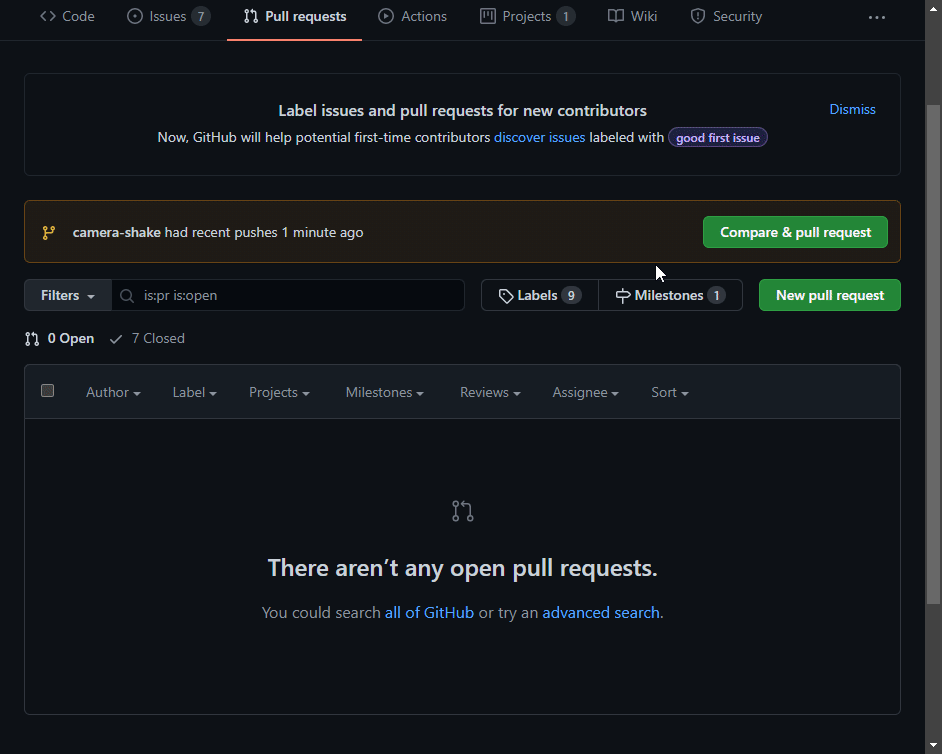
Task: Expand the Projects filter dropdown
Action: click(279, 392)
